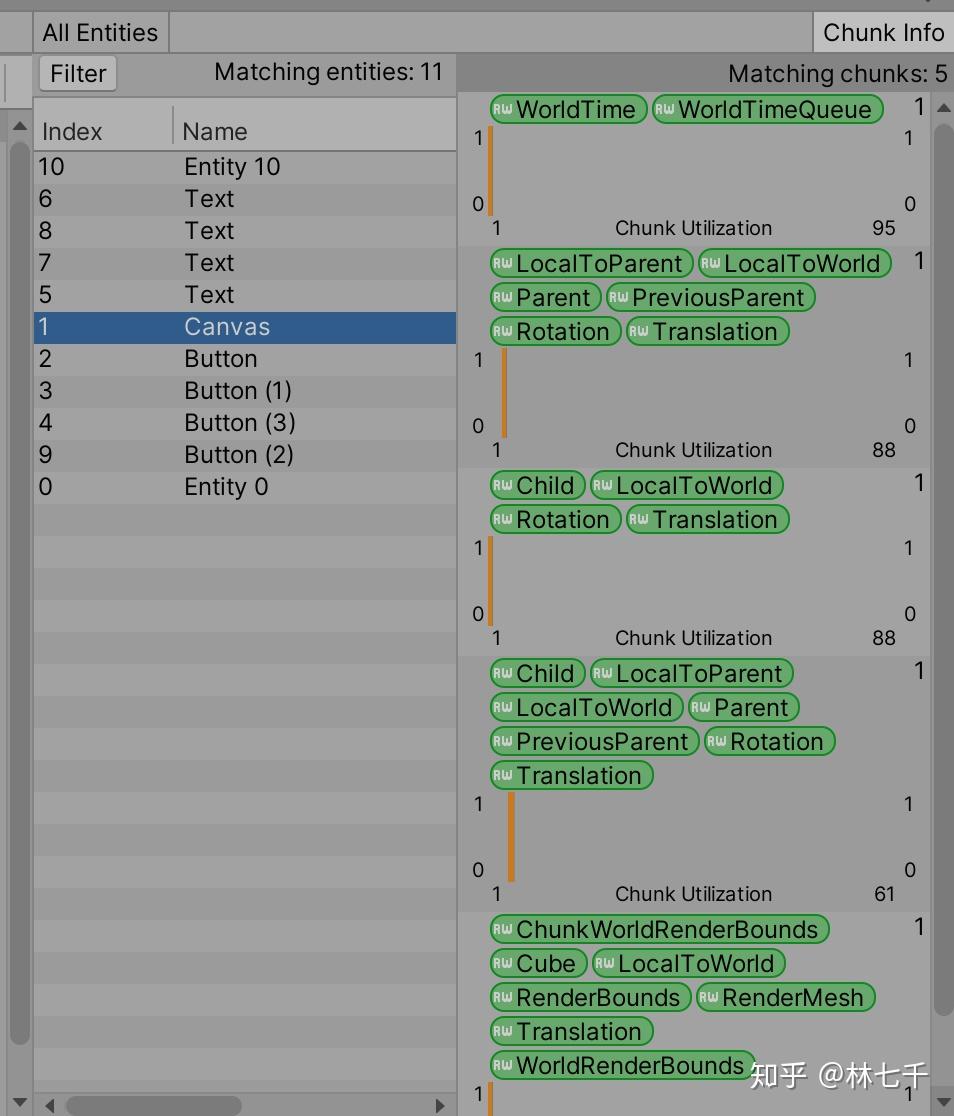
Task: Click the ChunkWorldRenderBounds component badge
Action: tap(659, 929)
